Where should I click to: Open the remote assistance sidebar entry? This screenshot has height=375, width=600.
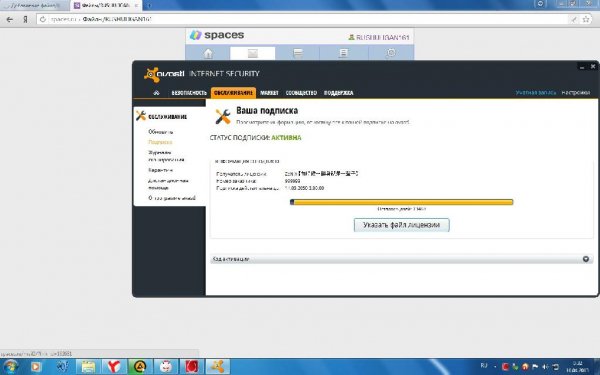(168, 184)
